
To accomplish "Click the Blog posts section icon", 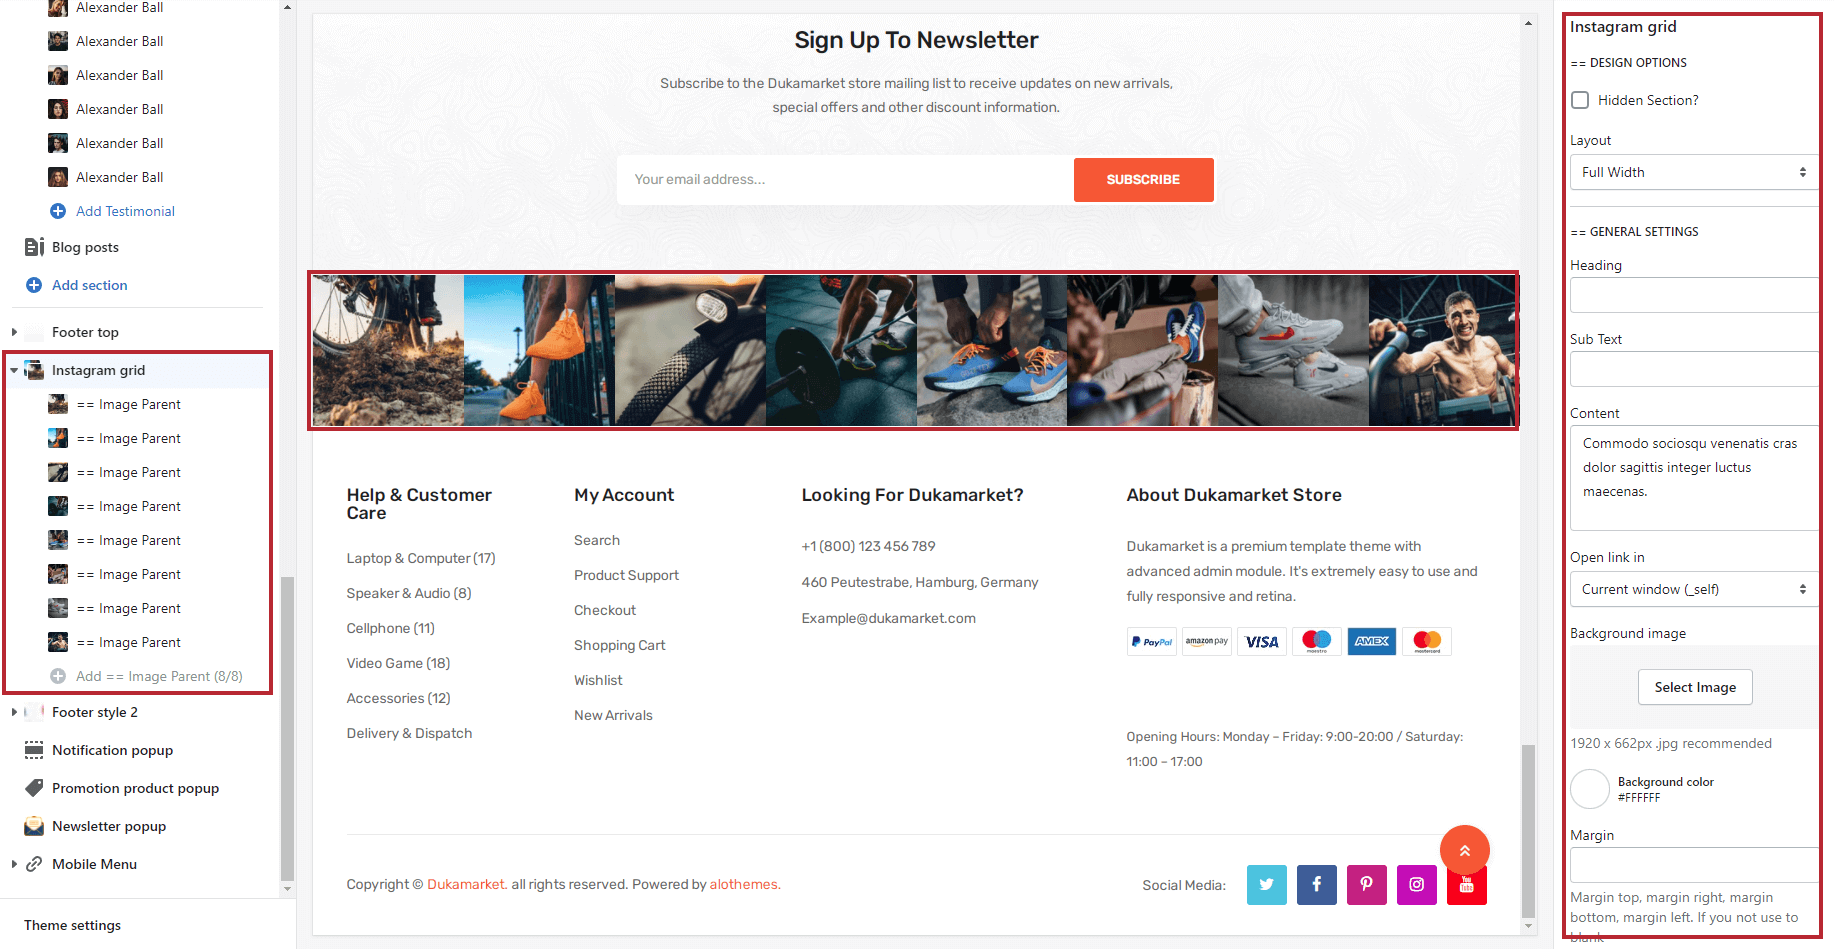I will pos(34,247).
